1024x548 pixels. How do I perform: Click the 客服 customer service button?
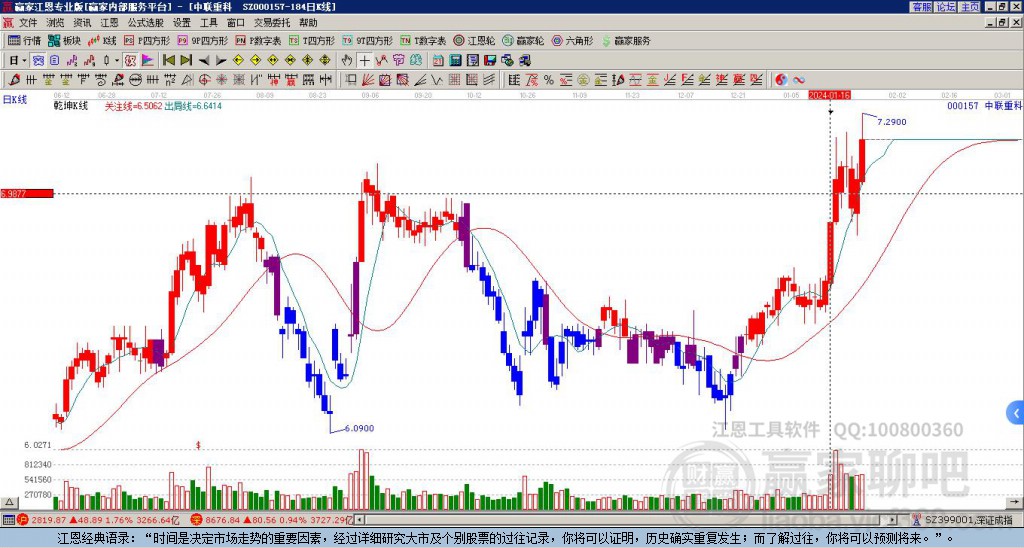(x=922, y=7)
